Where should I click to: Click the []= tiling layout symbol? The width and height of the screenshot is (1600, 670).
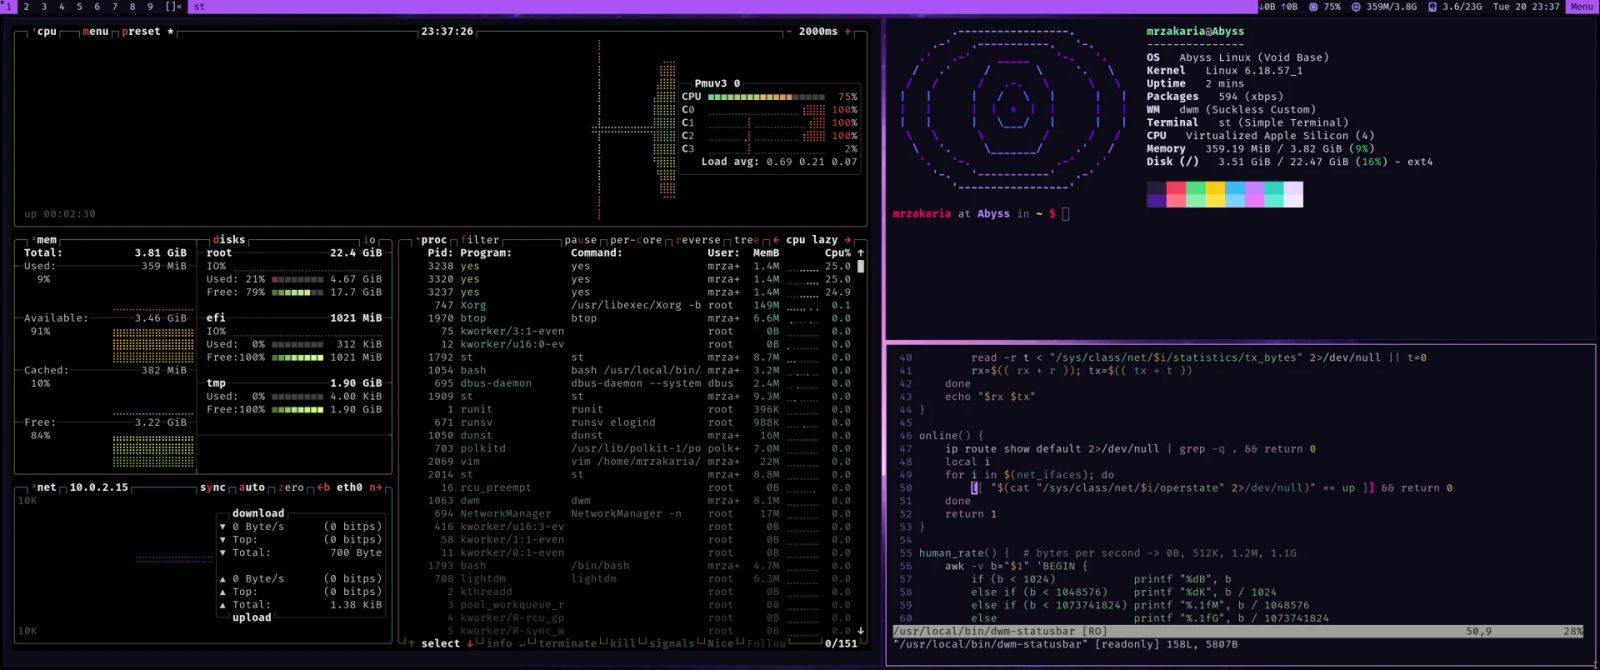click(173, 6)
